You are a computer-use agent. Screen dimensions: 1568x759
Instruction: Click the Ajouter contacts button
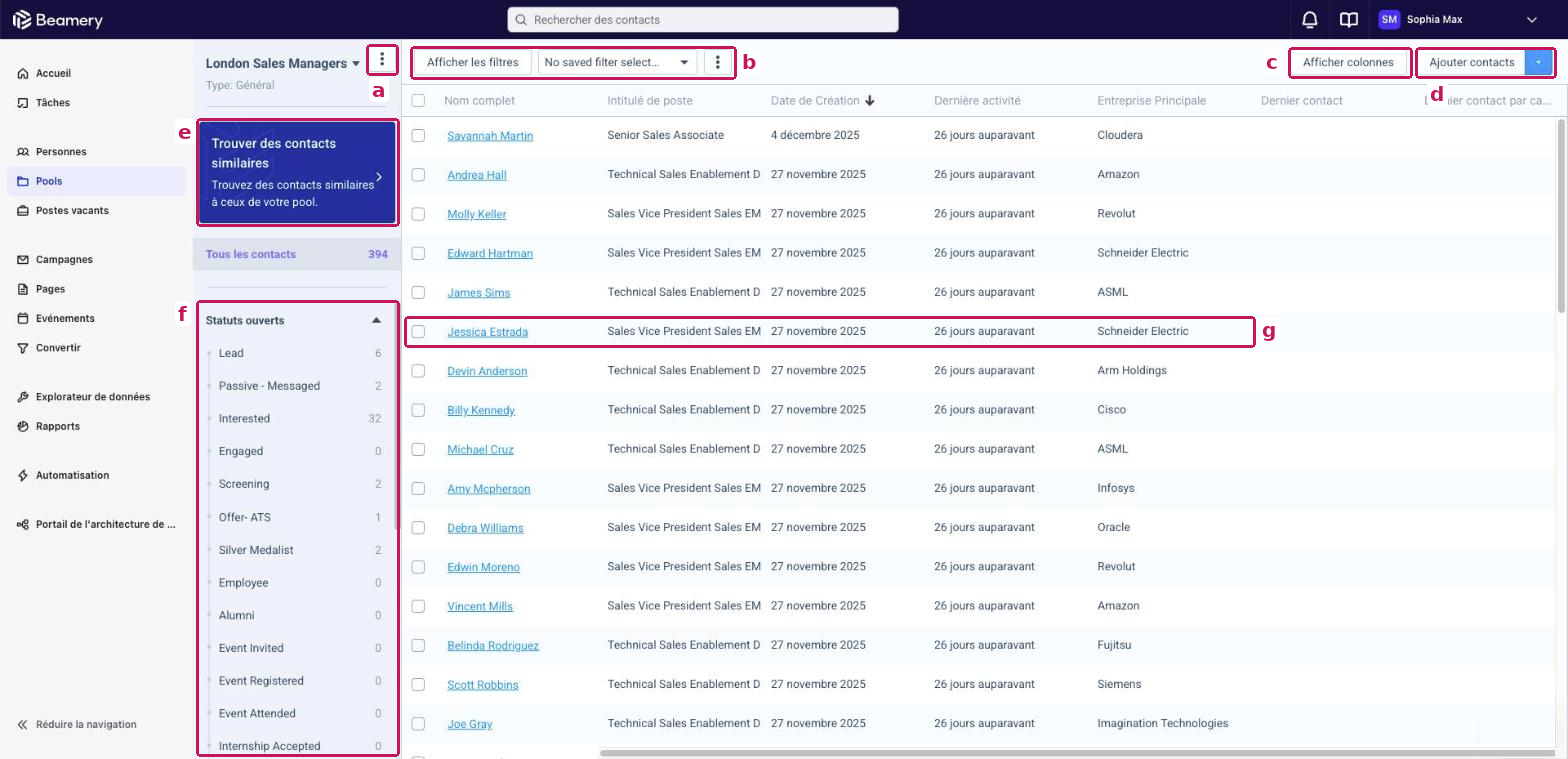[x=1471, y=62]
